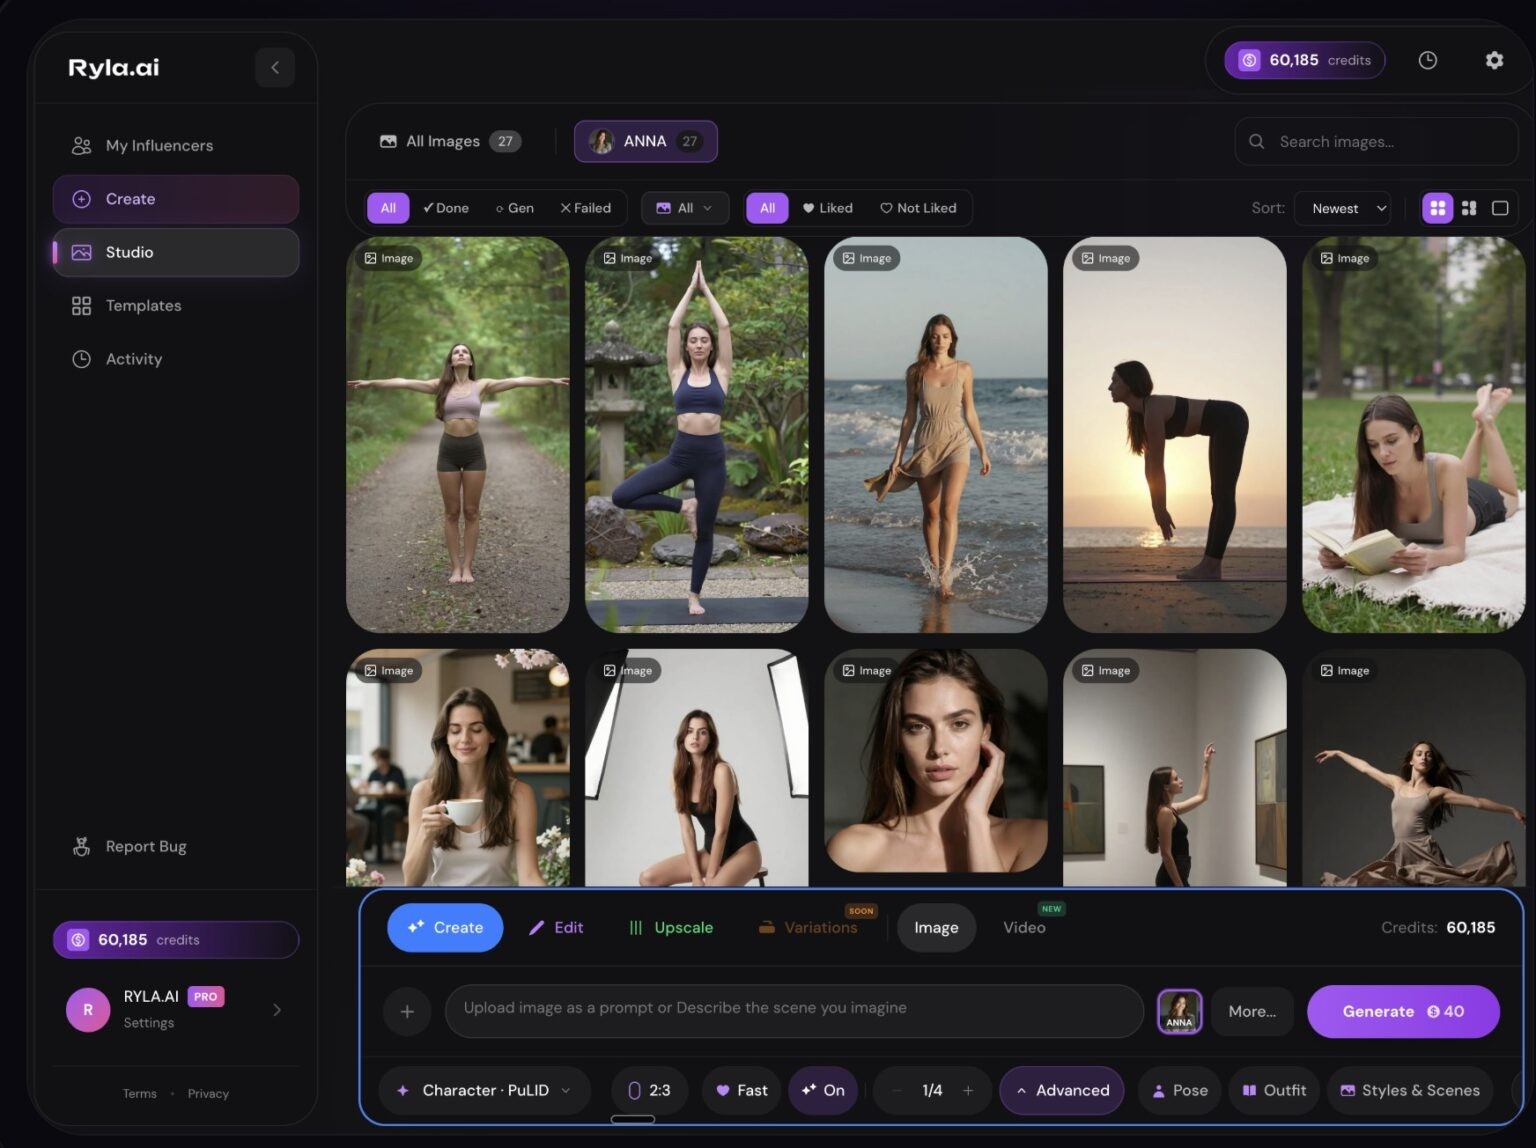Viewport: 1536px width, 1148px height.
Task: Switch to single image view layout
Action: click(x=1499, y=208)
